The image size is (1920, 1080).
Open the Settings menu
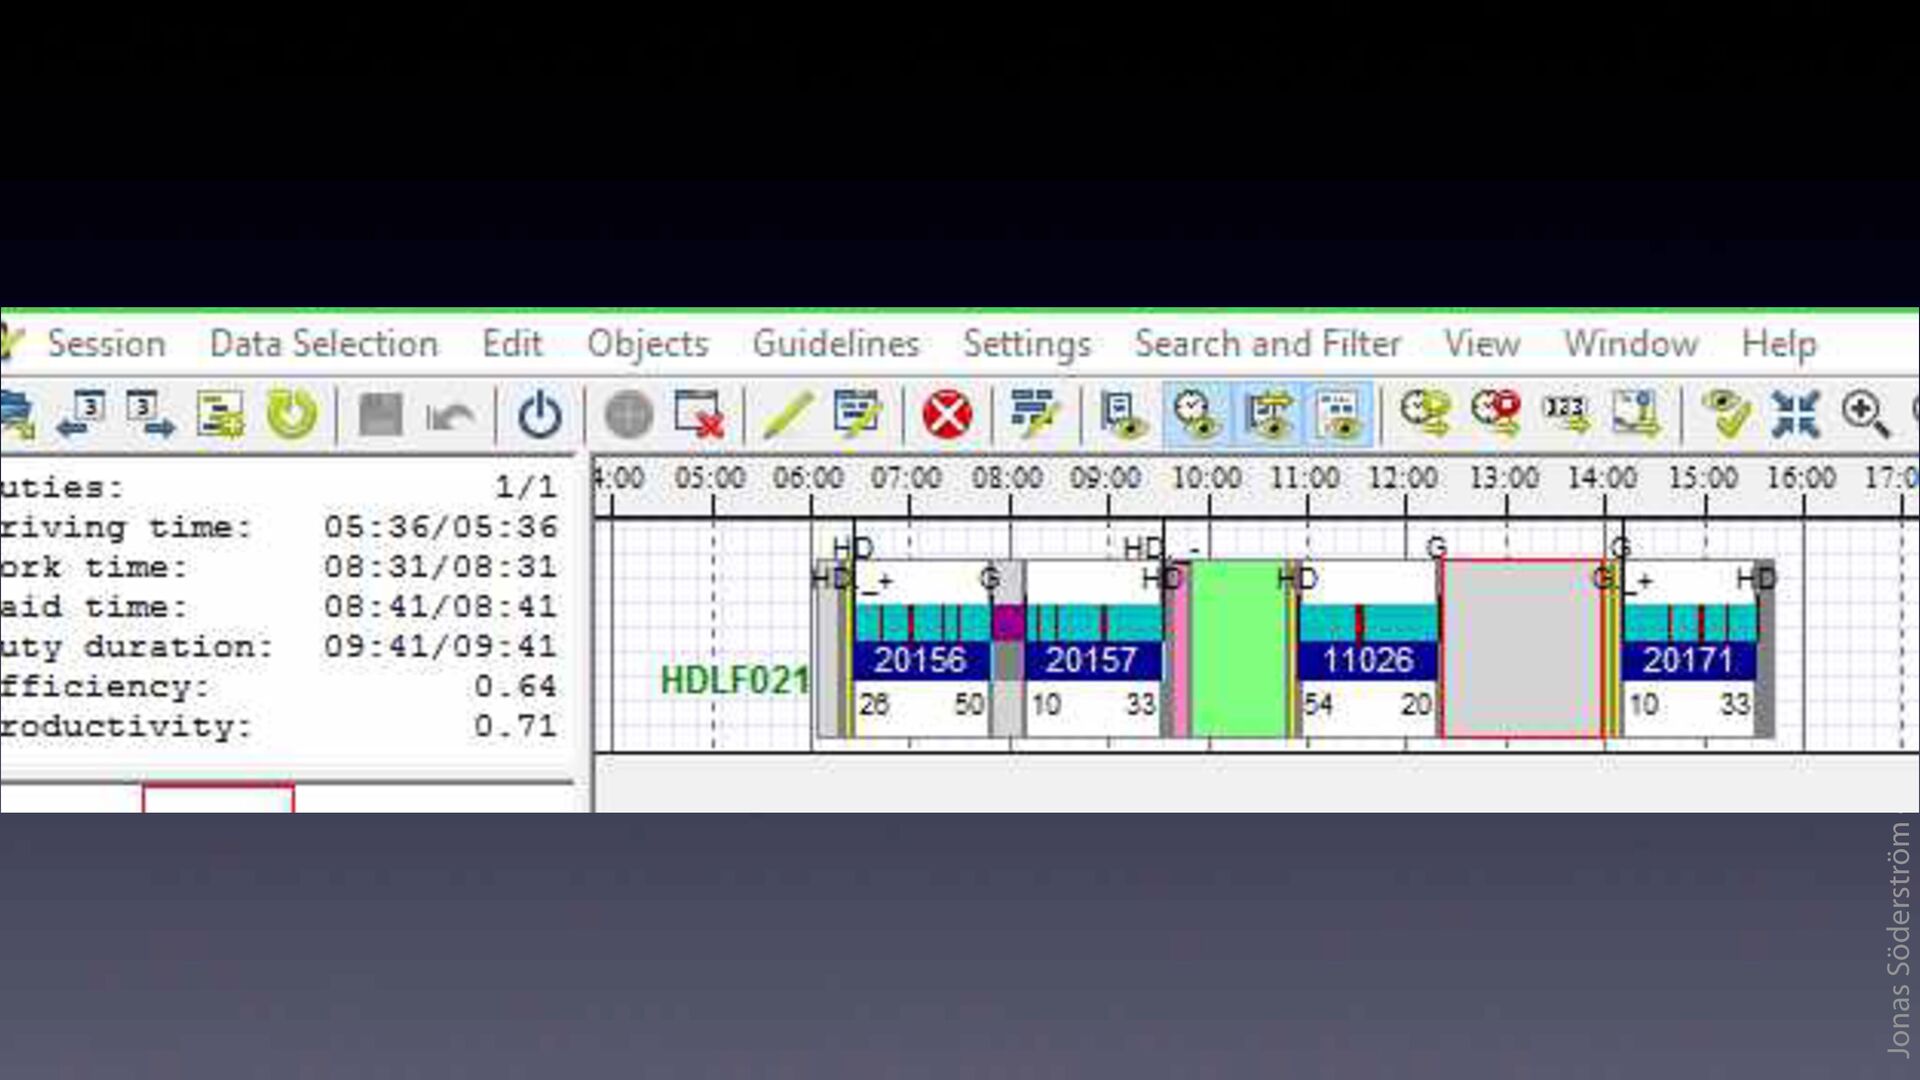pyautogui.click(x=1026, y=344)
